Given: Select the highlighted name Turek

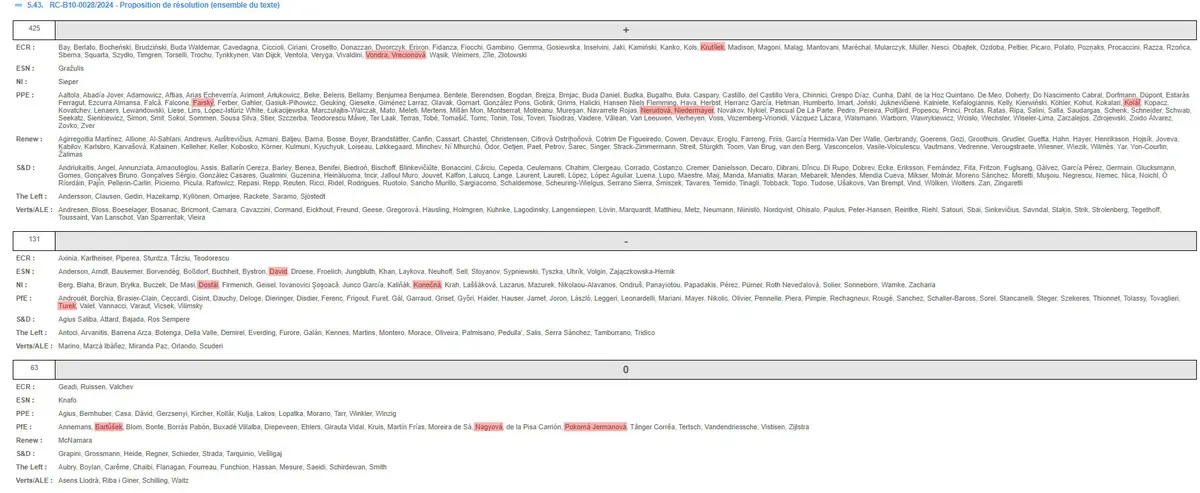Looking at the screenshot, I should [68, 307].
